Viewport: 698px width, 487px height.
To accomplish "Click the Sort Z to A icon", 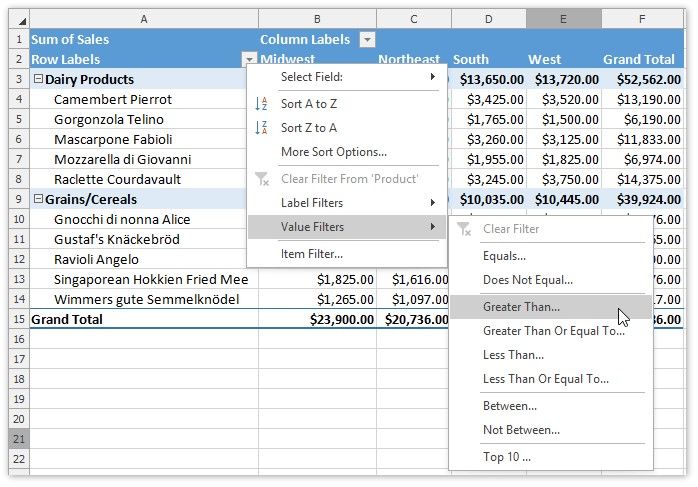I will click(262, 128).
